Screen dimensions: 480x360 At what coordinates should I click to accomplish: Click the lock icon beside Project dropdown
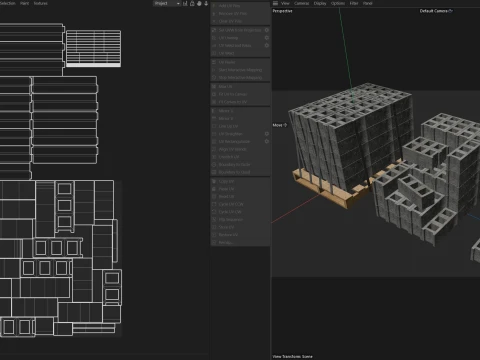point(192,3)
